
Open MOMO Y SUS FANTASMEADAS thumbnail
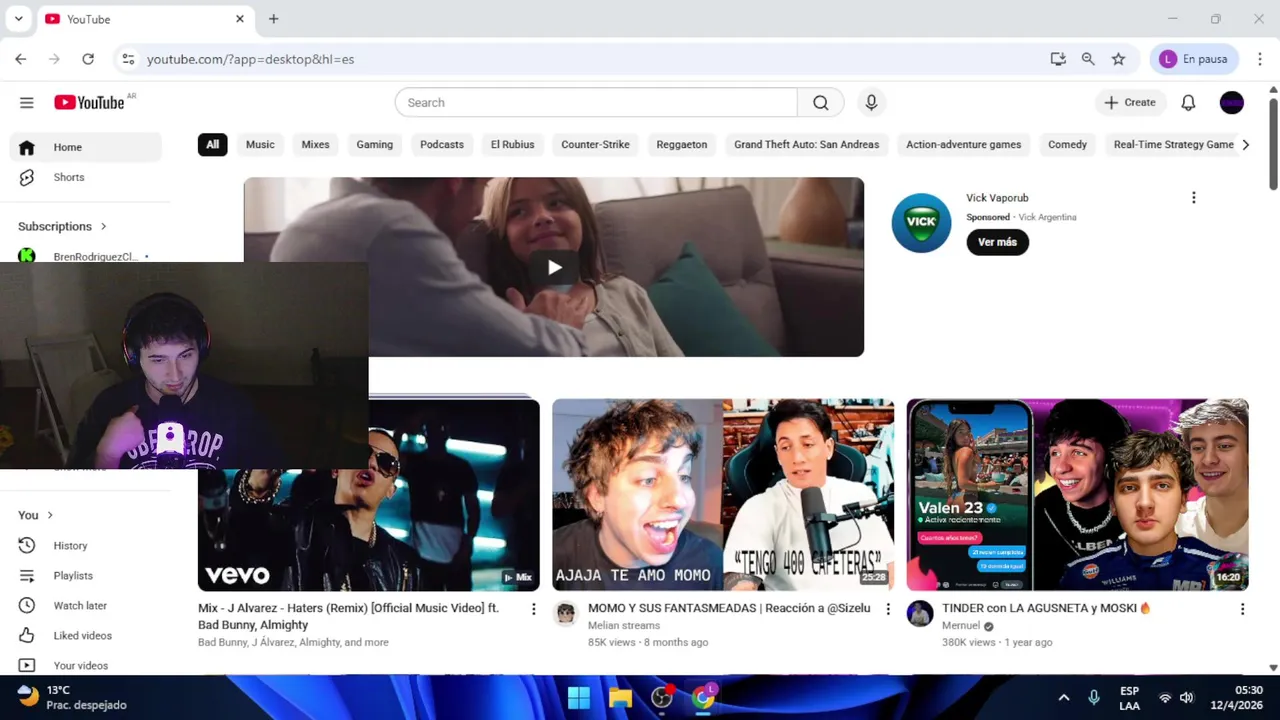[x=723, y=495]
